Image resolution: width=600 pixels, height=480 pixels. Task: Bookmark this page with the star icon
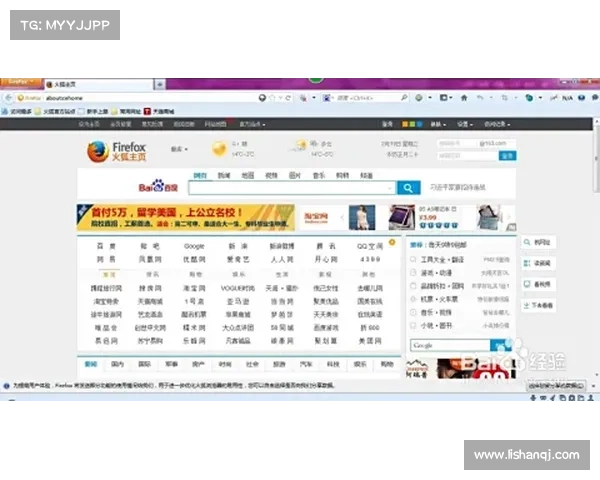[x=272, y=98]
